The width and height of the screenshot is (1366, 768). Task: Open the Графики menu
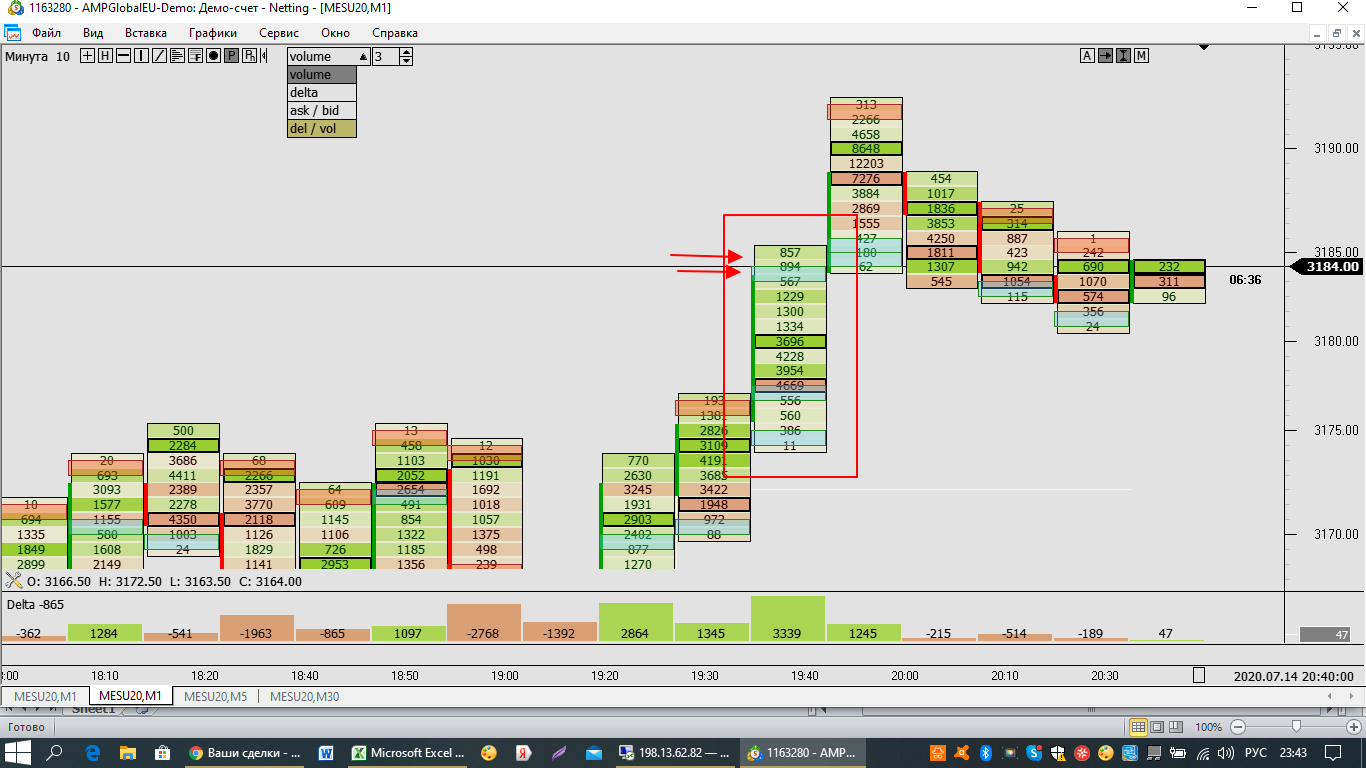coord(213,33)
